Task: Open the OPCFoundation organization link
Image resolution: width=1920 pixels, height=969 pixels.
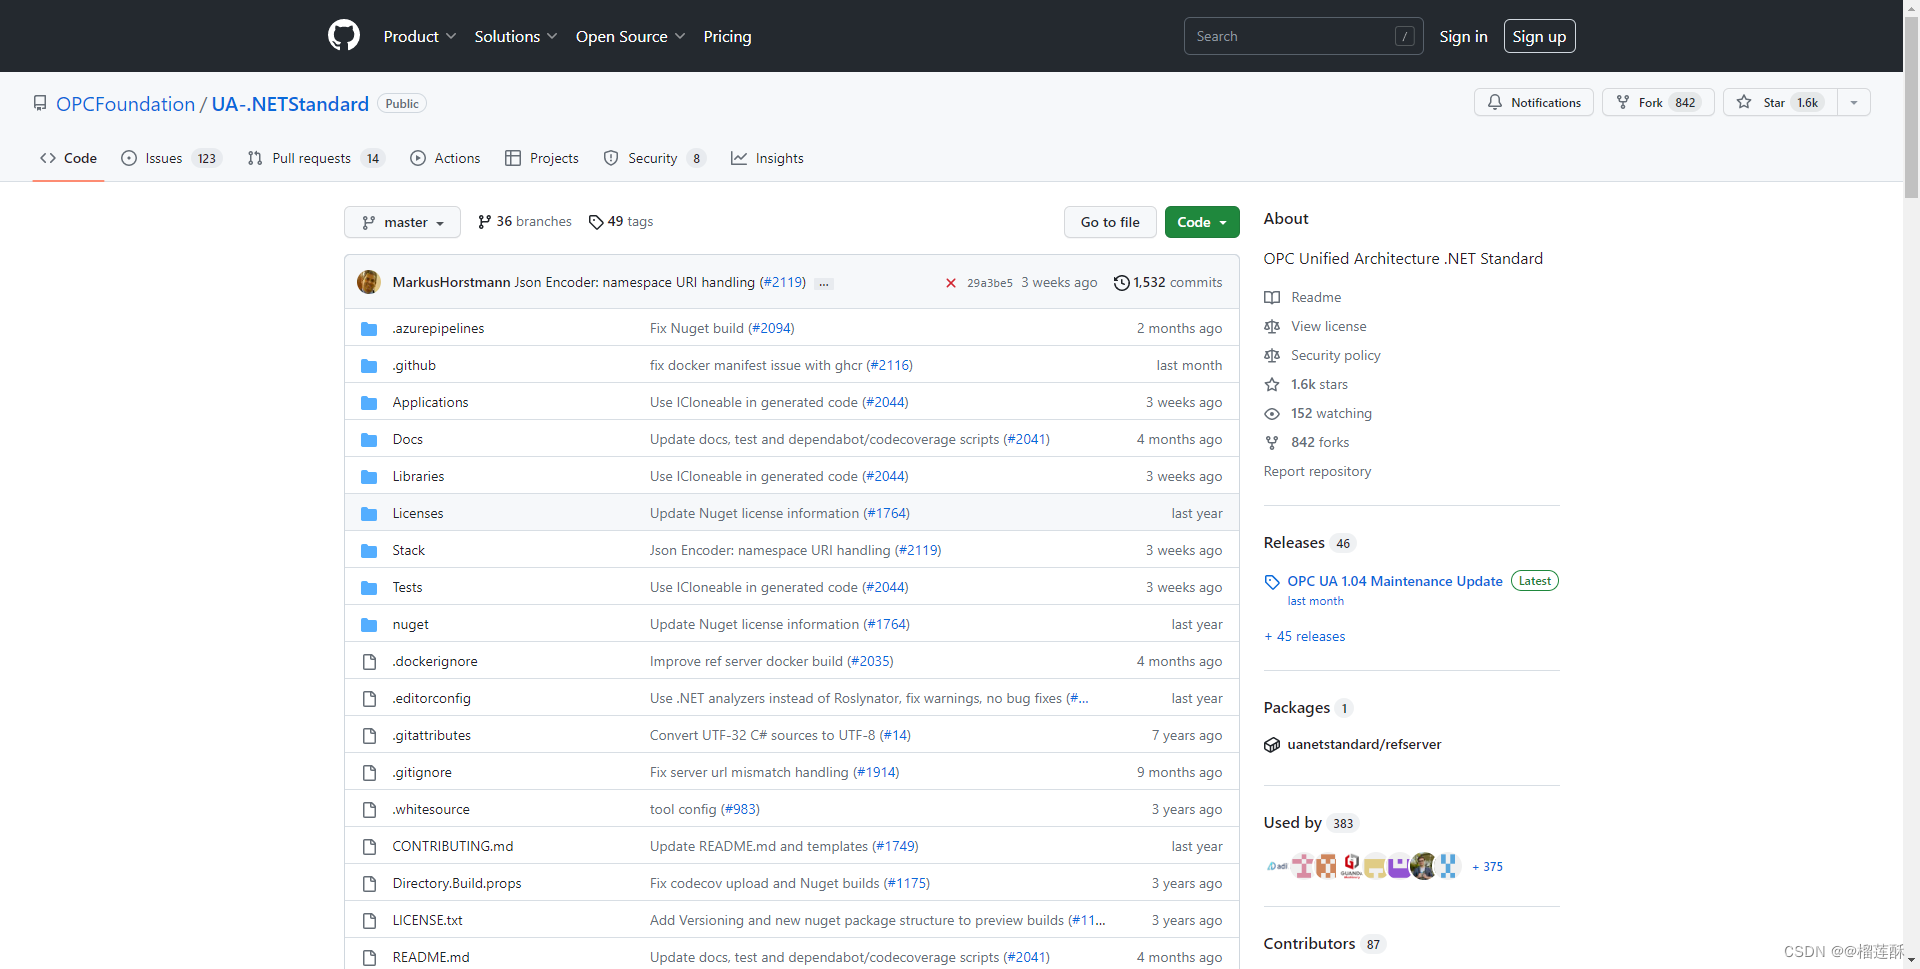Action: 126,104
